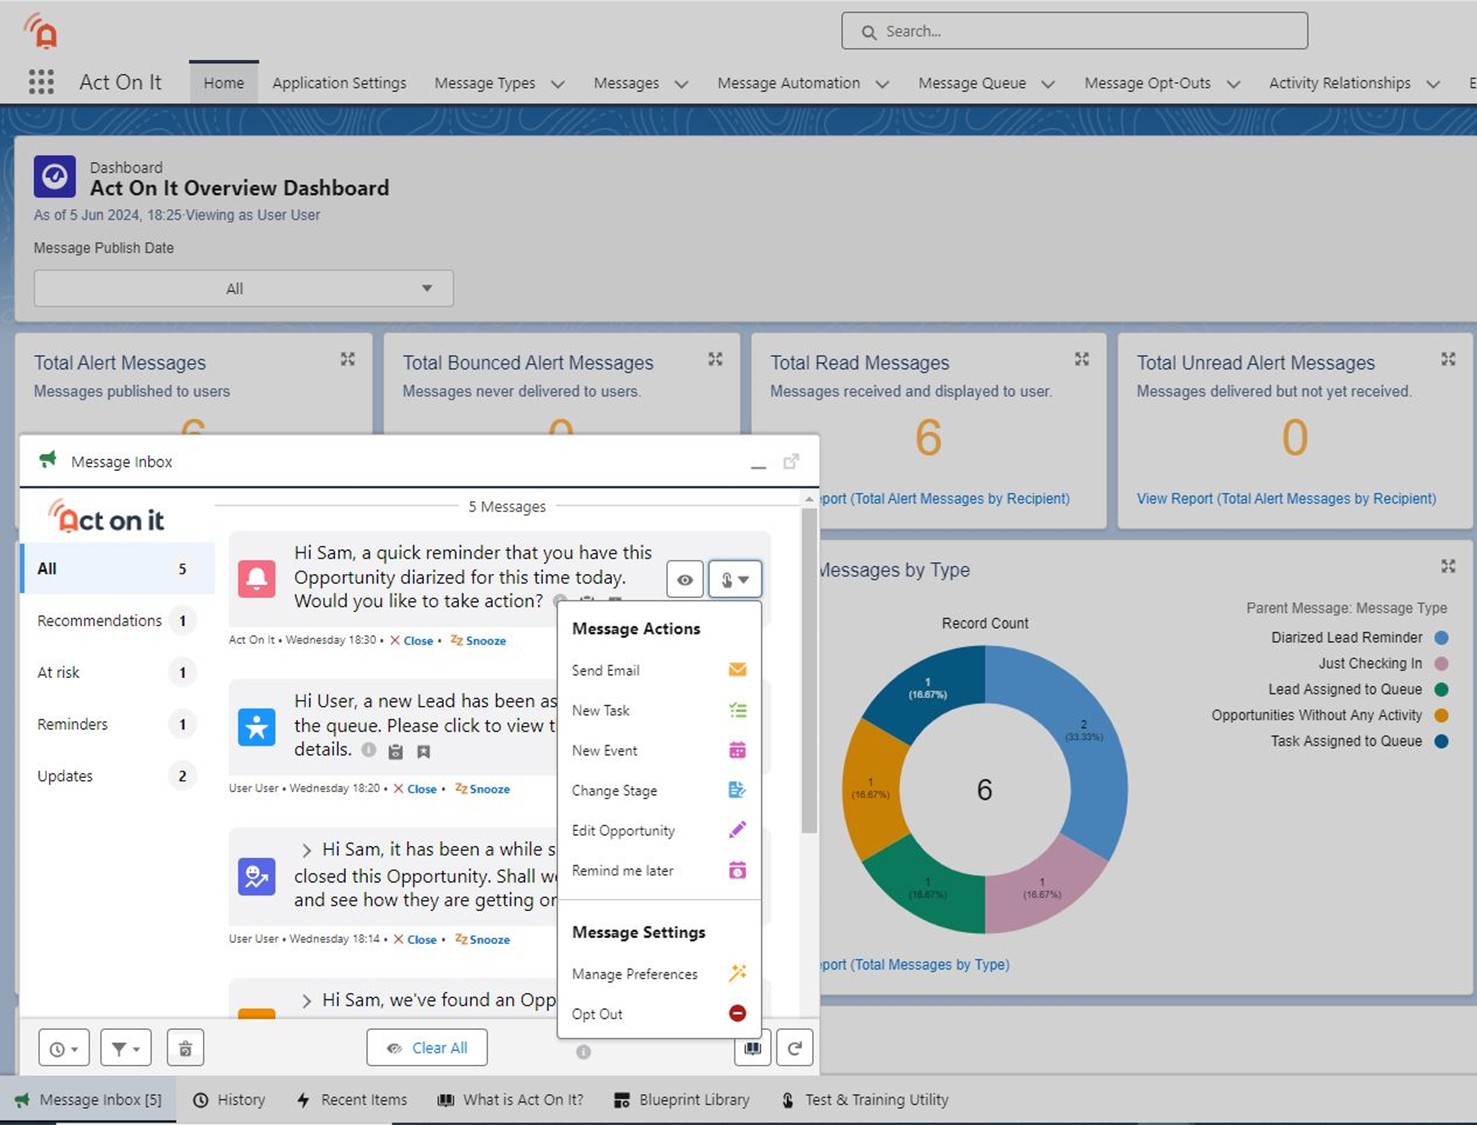Viewport: 1477px width, 1125px height.
Task: Click the New Event calendar icon
Action: click(x=737, y=750)
